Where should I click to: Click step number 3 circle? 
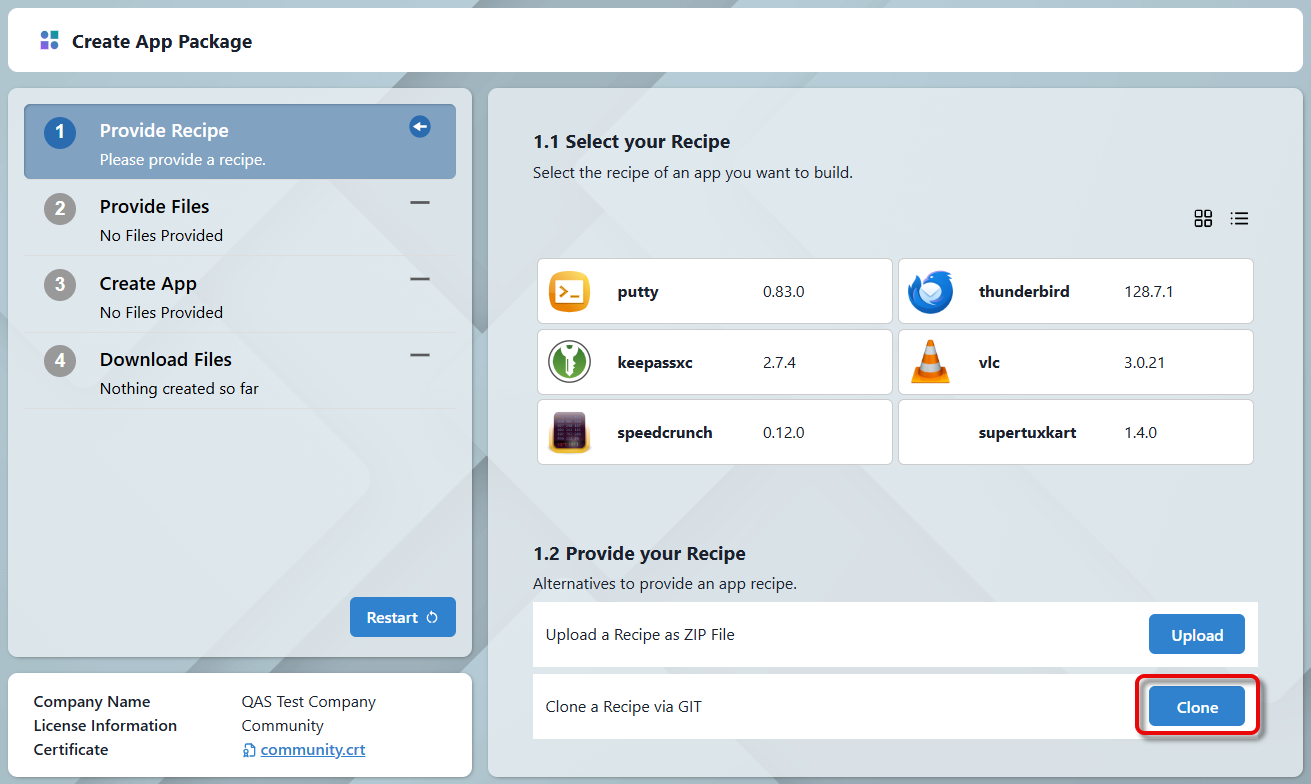(x=60, y=285)
